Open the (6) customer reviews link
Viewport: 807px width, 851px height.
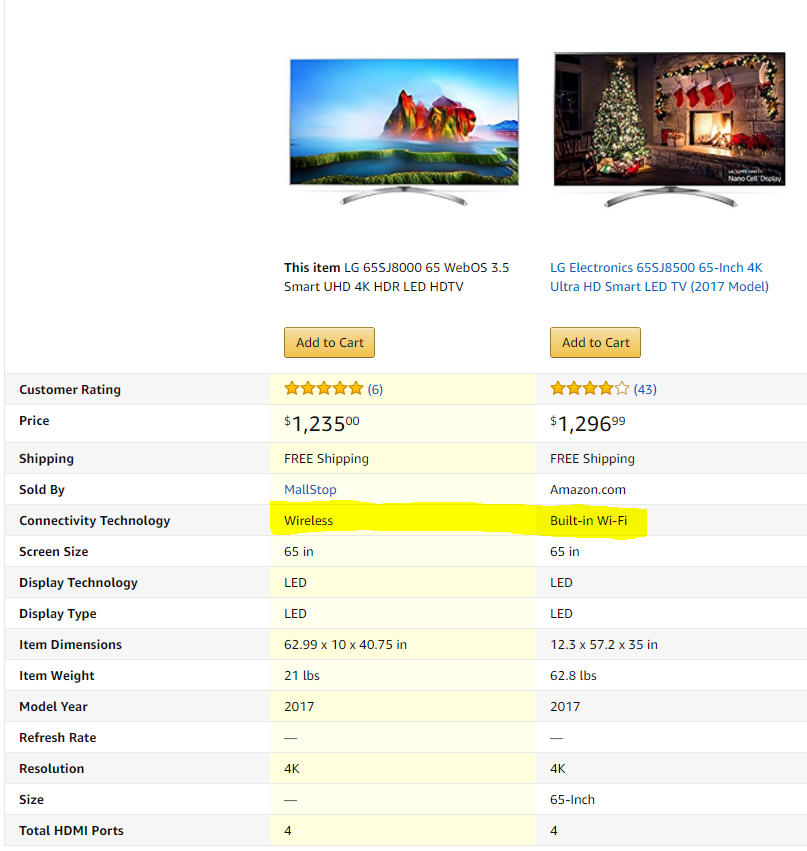click(x=375, y=389)
